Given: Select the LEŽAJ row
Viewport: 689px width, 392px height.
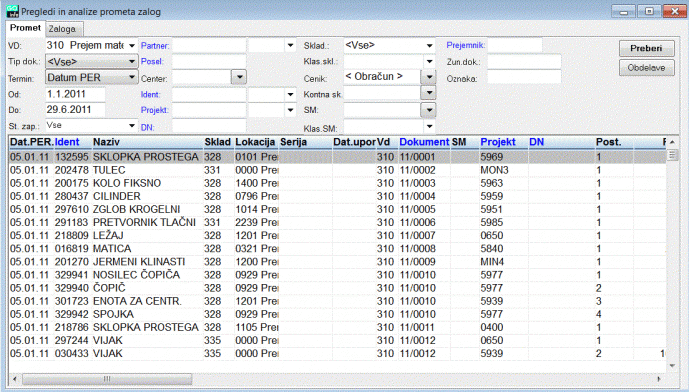Looking at the screenshot, I should (337, 236).
